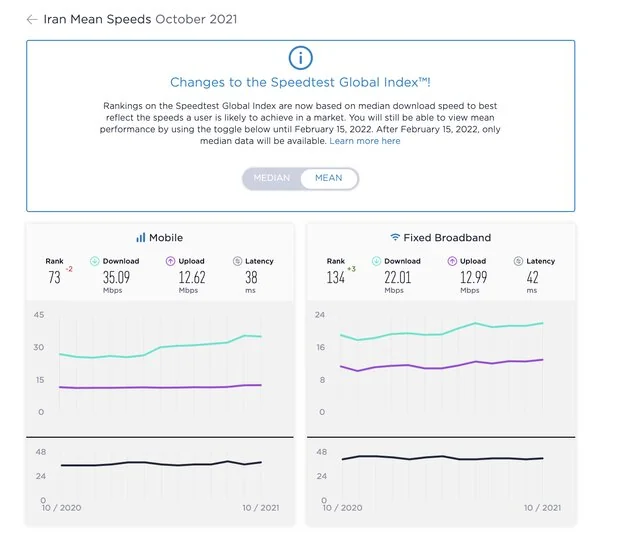620x533 pixels.
Task: Open the Learn more here link
Action: 365,141
